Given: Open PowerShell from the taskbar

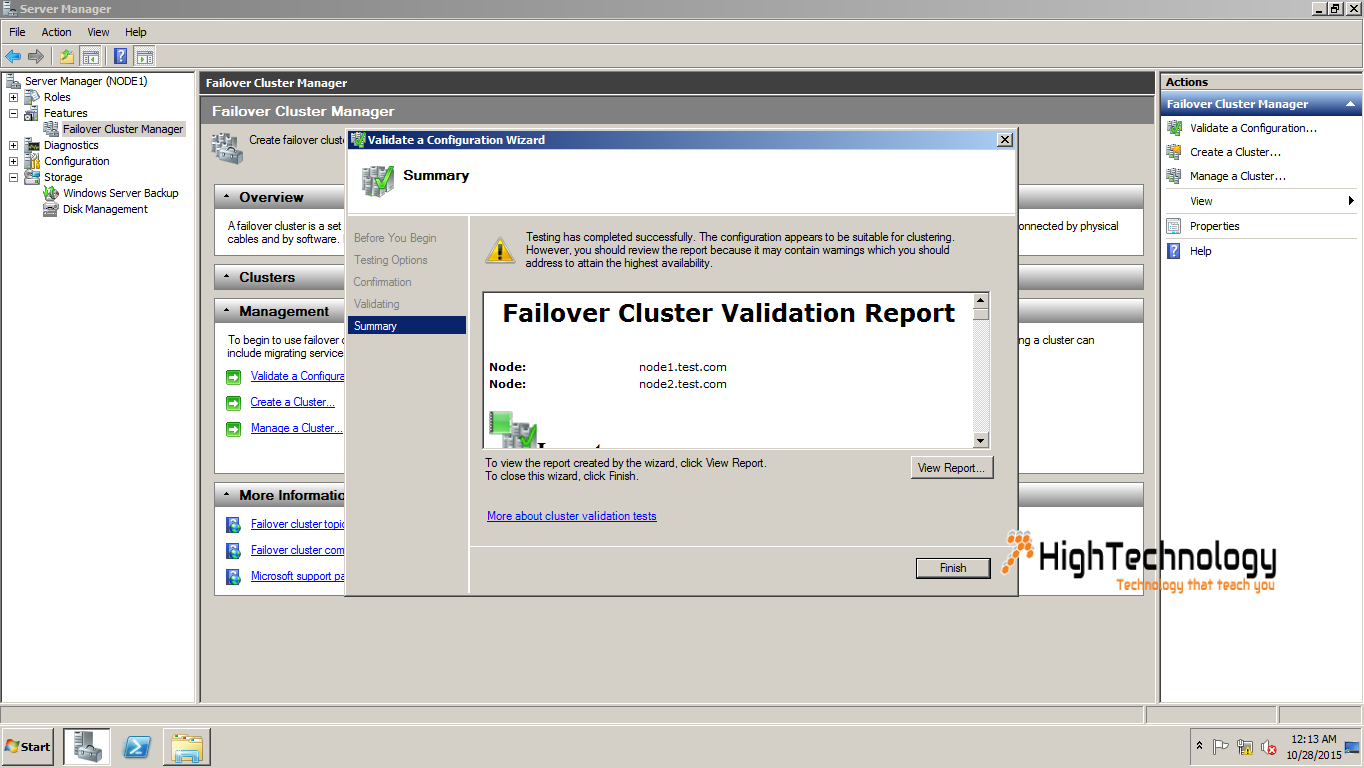Looking at the screenshot, I should tap(136, 747).
